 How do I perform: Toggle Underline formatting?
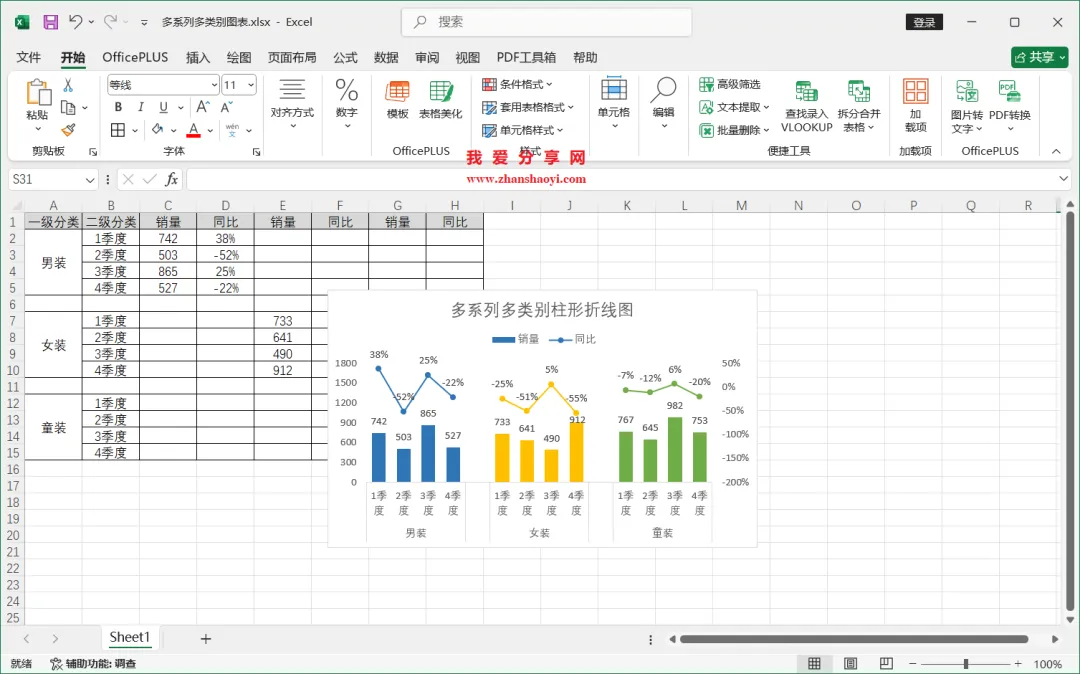(163, 107)
